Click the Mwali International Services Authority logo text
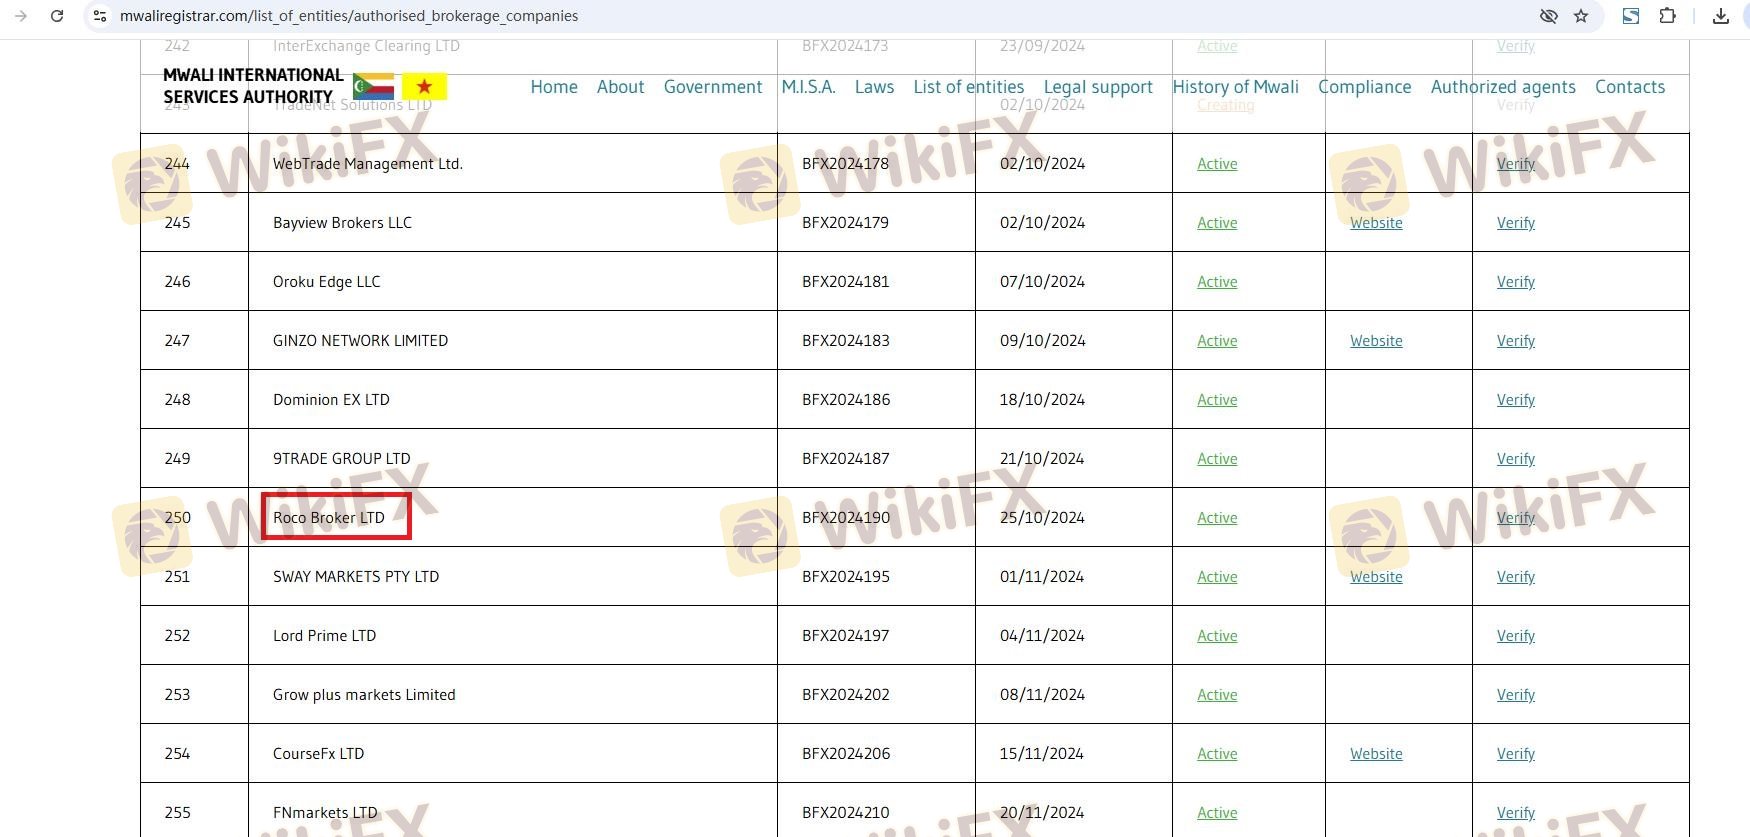The image size is (1750, 837). [x=252, y=86]
